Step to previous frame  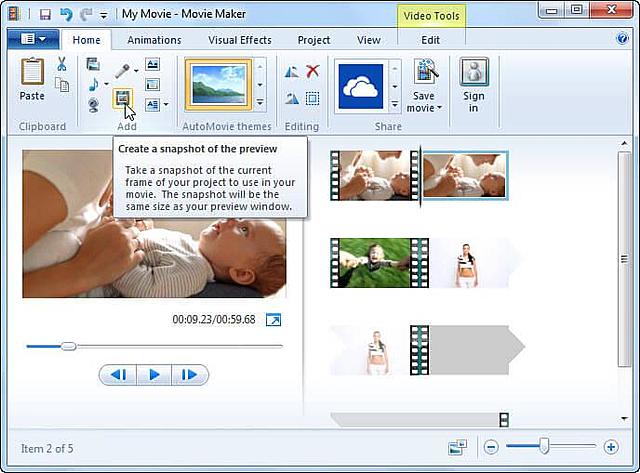118,375
